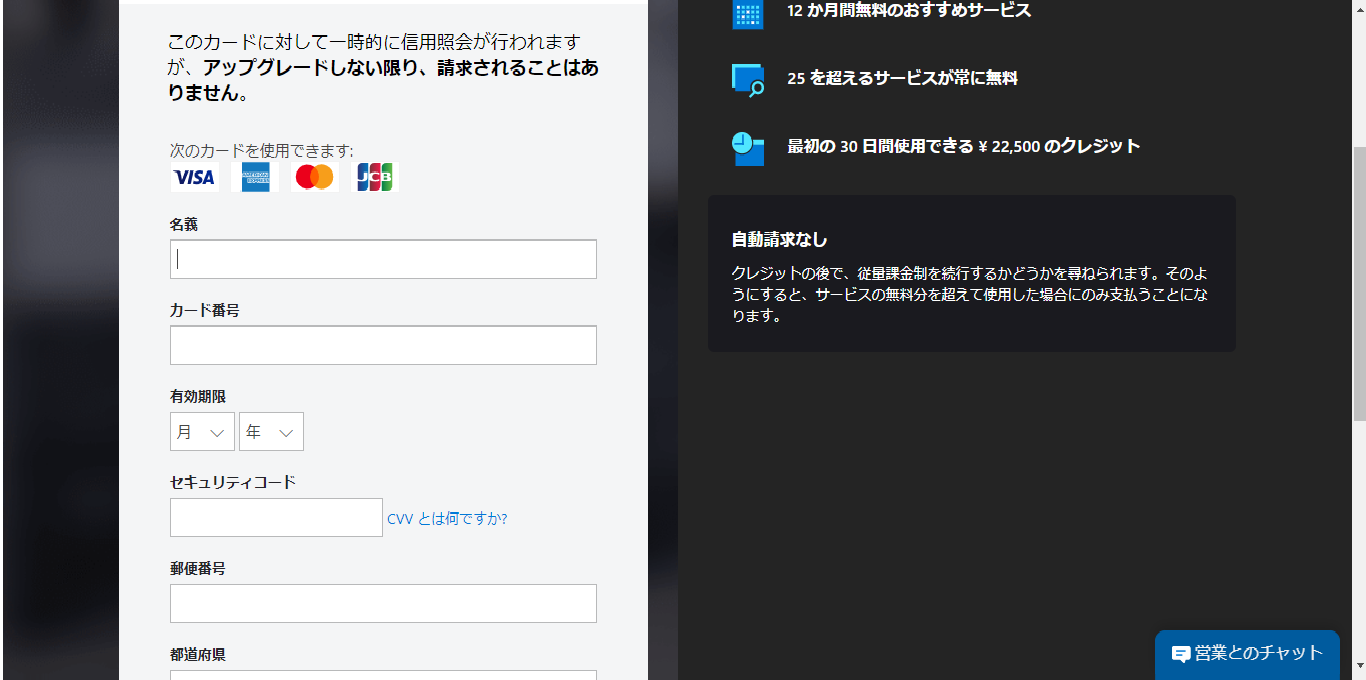Click the 有効期限 label
1366x680 pixels.
point(198,396)
